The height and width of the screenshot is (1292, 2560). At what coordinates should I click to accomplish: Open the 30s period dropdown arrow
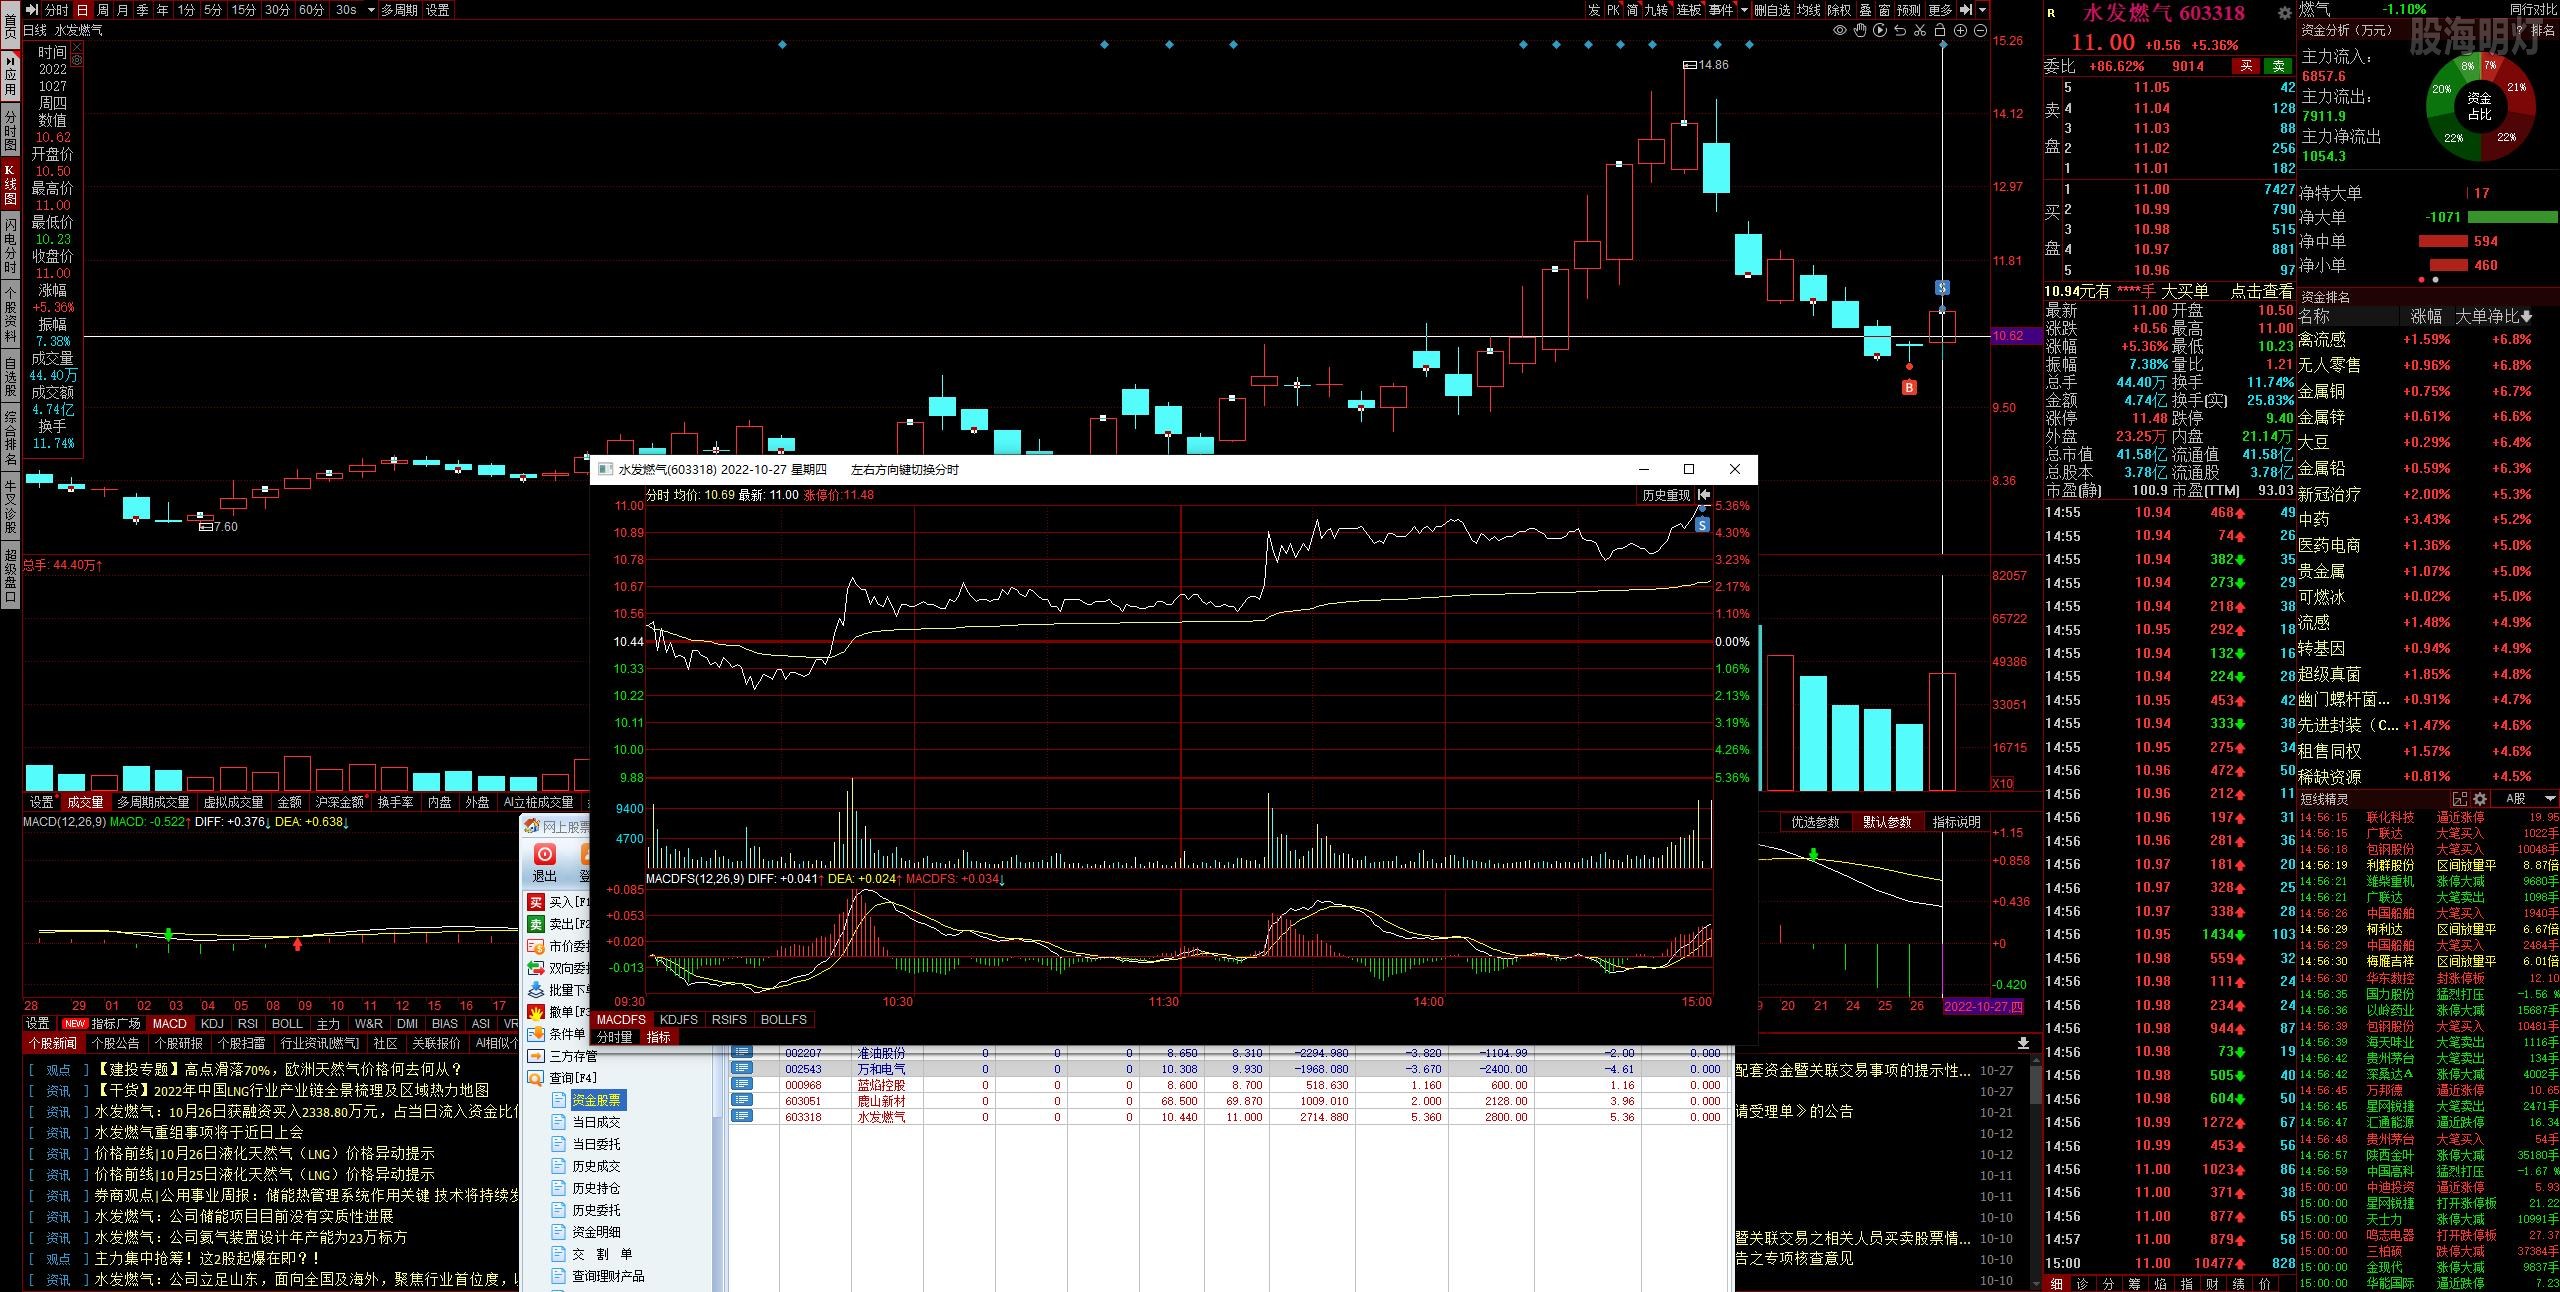pyautogui.click(x=371, y=10)
